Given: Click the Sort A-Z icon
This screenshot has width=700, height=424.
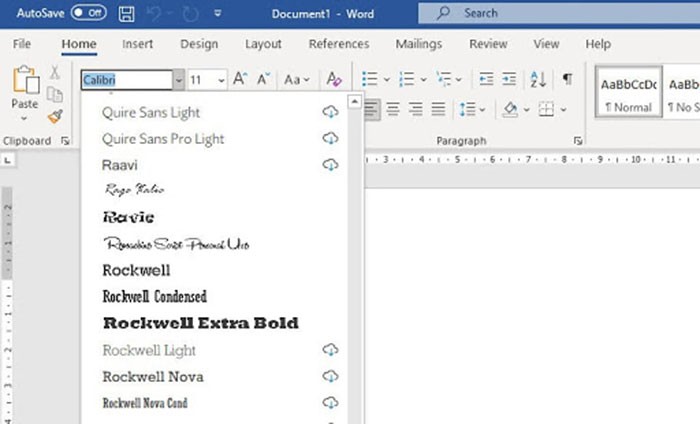Looking at the screenshot, I should 538,79.
